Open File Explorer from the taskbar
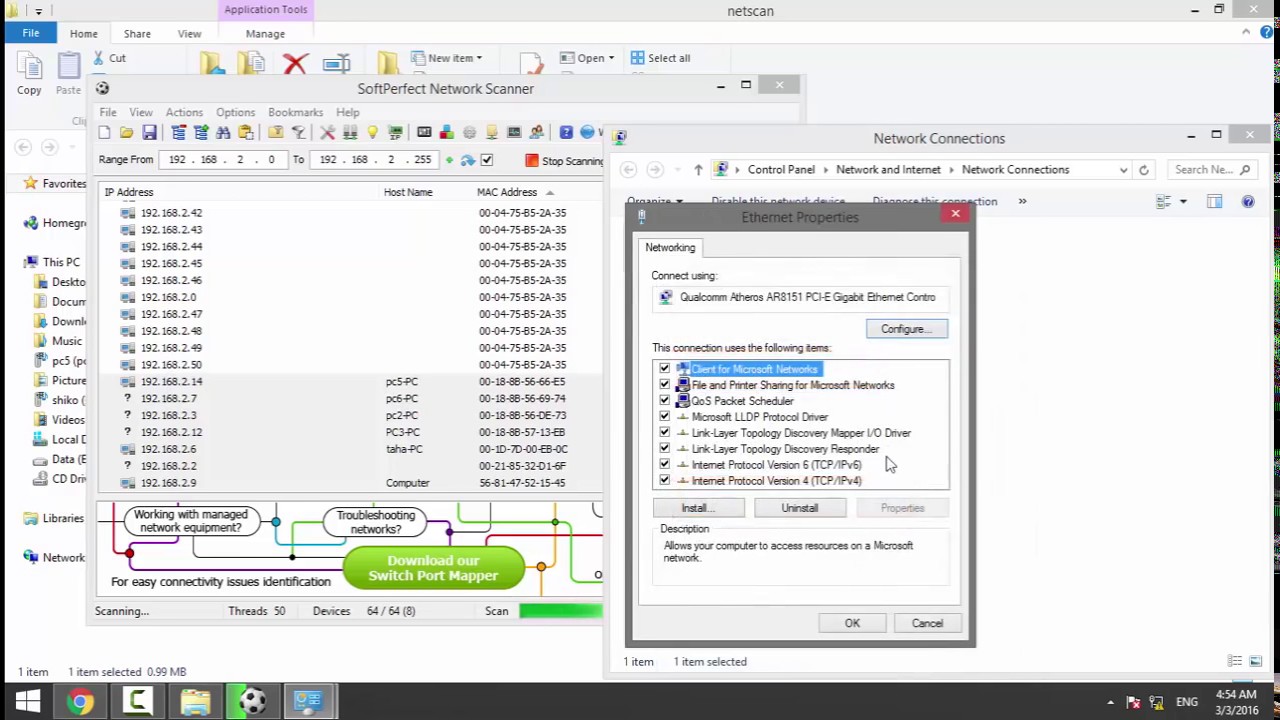 [x=195, y=701]
